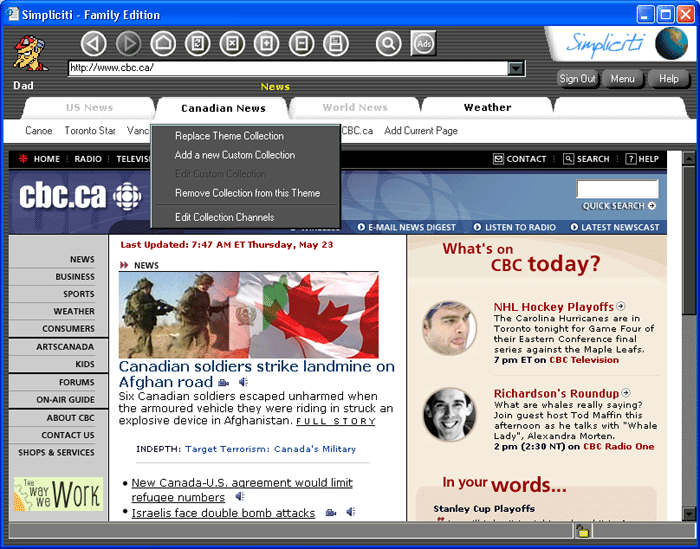
Task: Click the cbc.ca logo
Action: [x=80, y=195]
